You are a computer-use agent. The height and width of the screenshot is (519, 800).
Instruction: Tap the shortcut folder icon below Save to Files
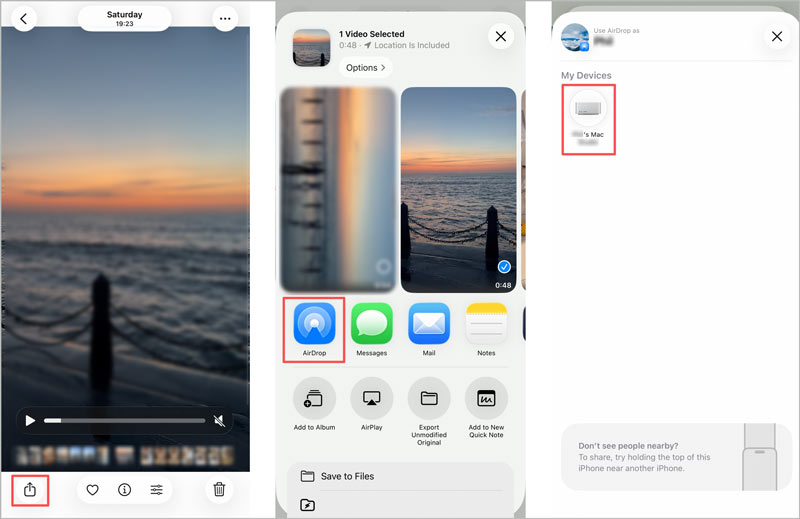pos(308,505)
